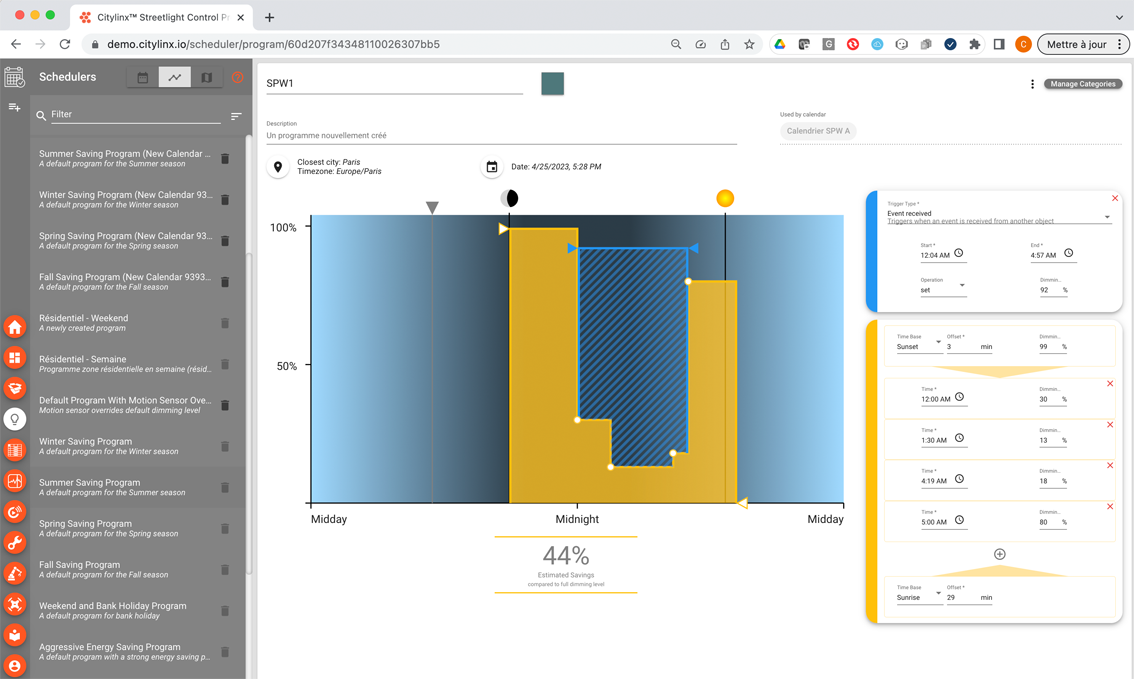Open the three-dot more options menu
Screen dimensions: 1134x679
pos(1032,84)
